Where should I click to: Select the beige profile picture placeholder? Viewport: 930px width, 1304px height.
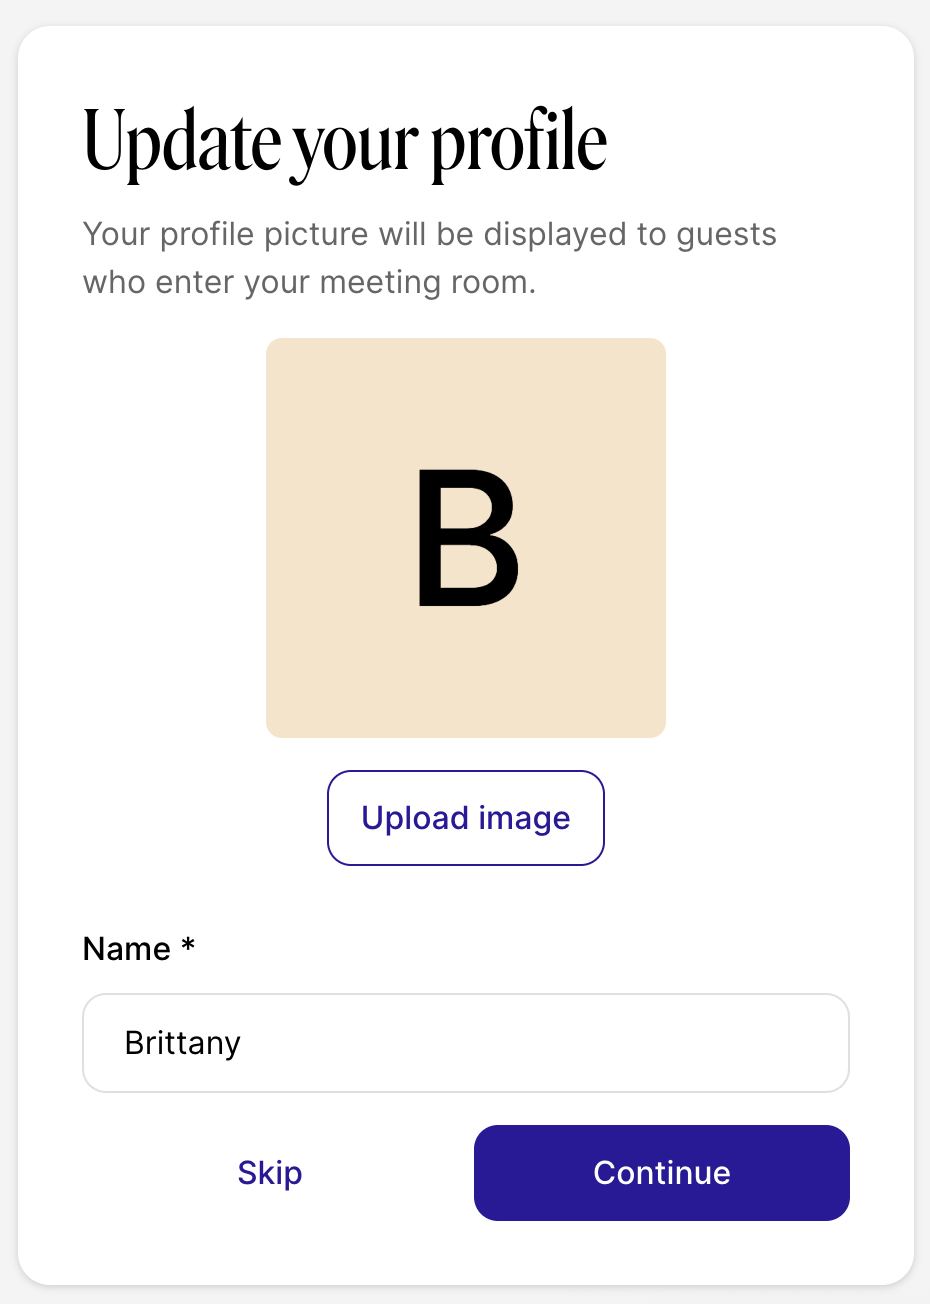pyautogui.click(x=465, y=537)
